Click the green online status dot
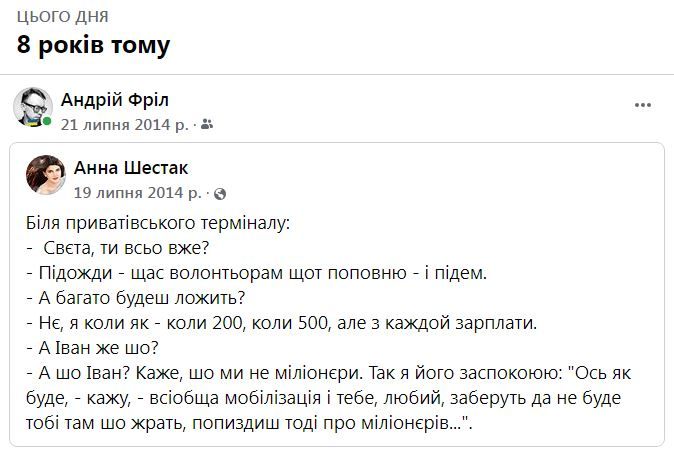The width and height of the screenshot is (674, 450). pos(47,122)
